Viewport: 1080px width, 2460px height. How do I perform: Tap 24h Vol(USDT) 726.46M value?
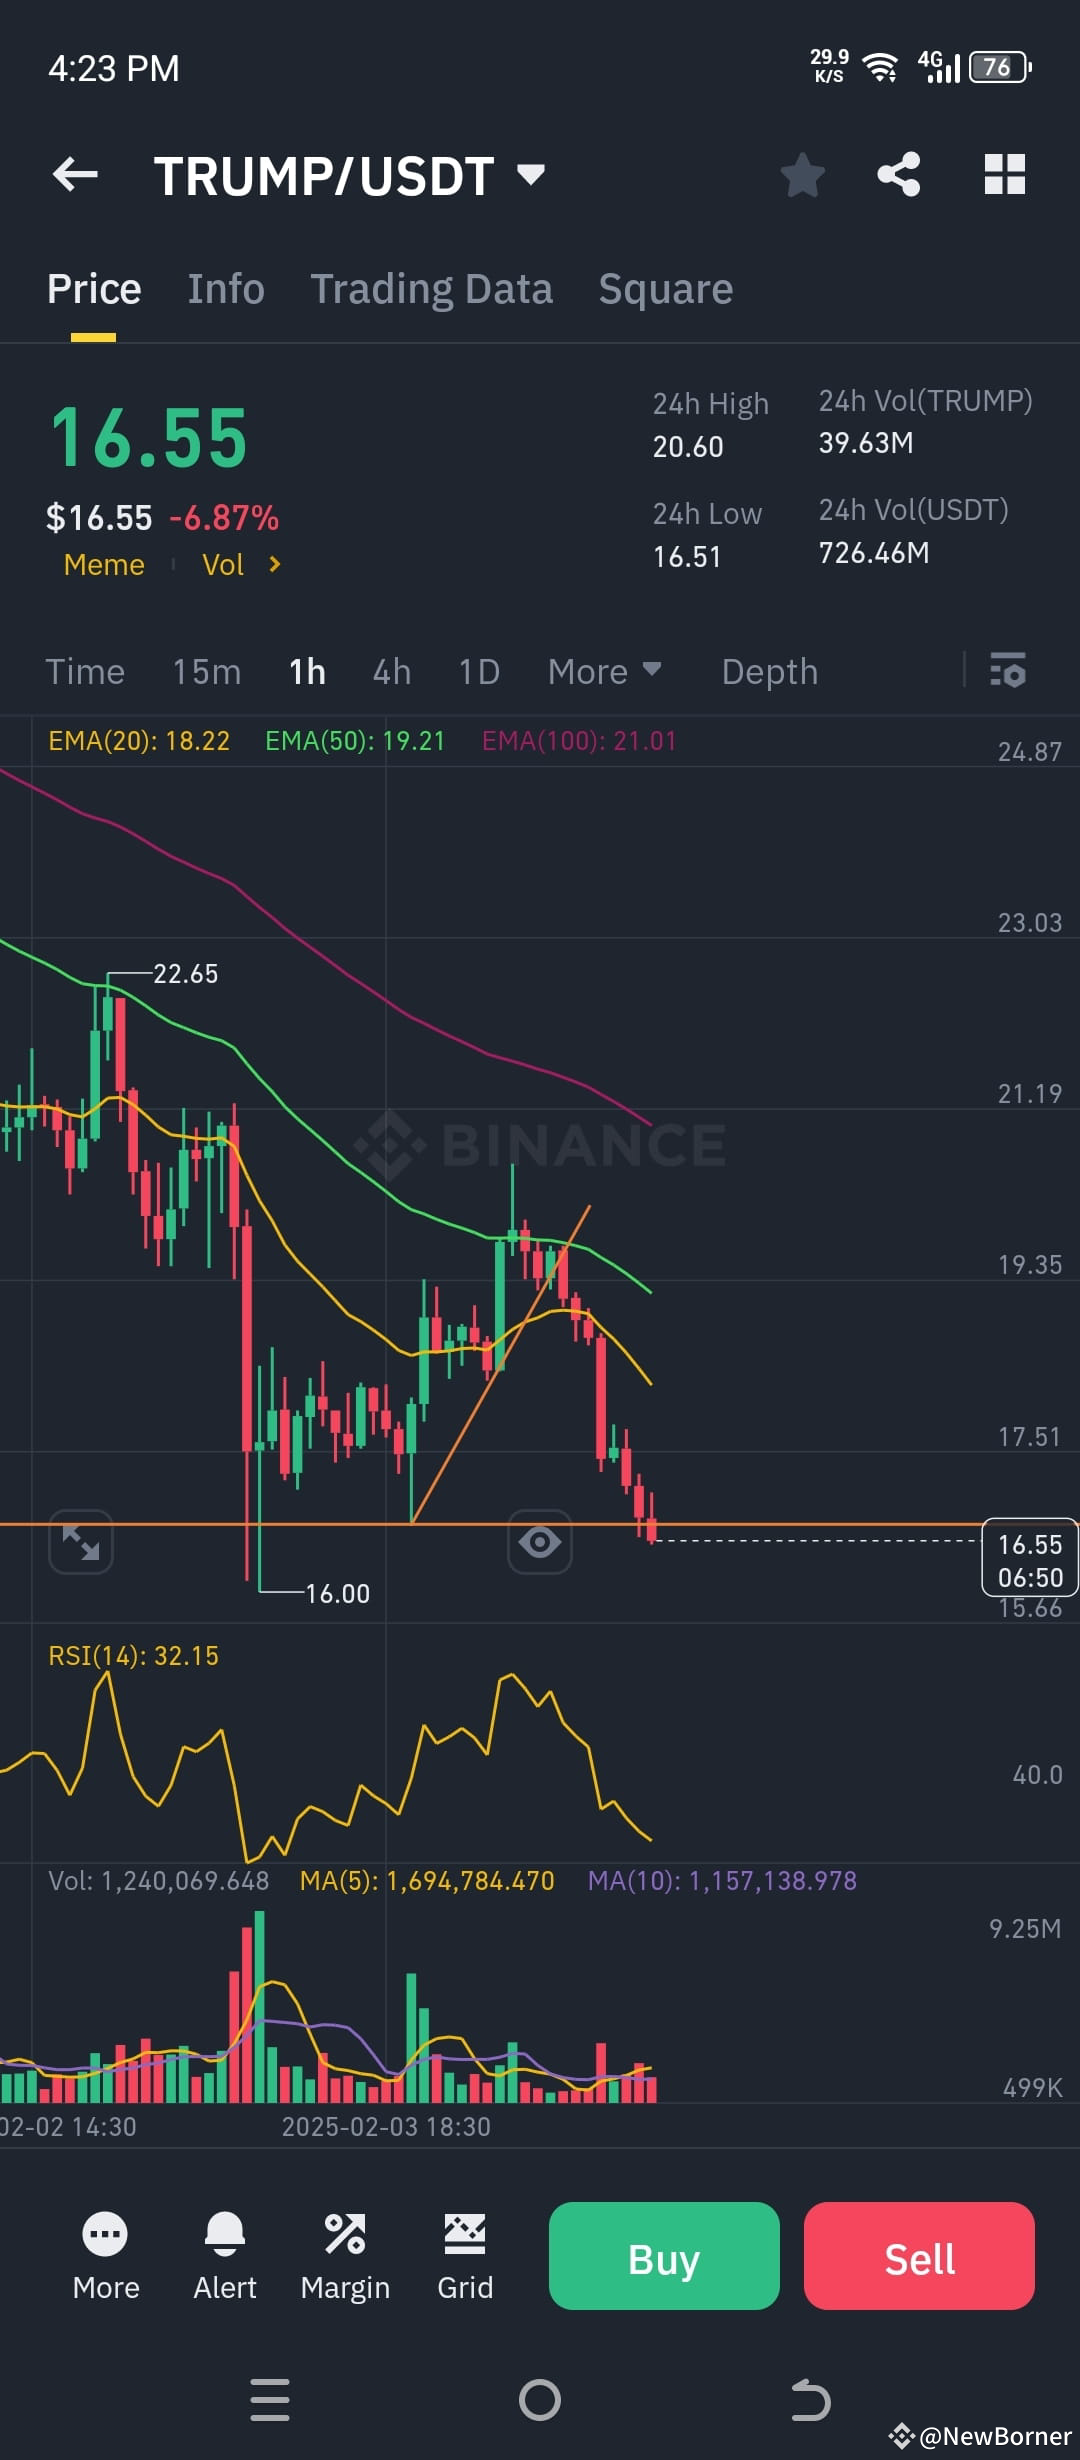tap(874, 553)
